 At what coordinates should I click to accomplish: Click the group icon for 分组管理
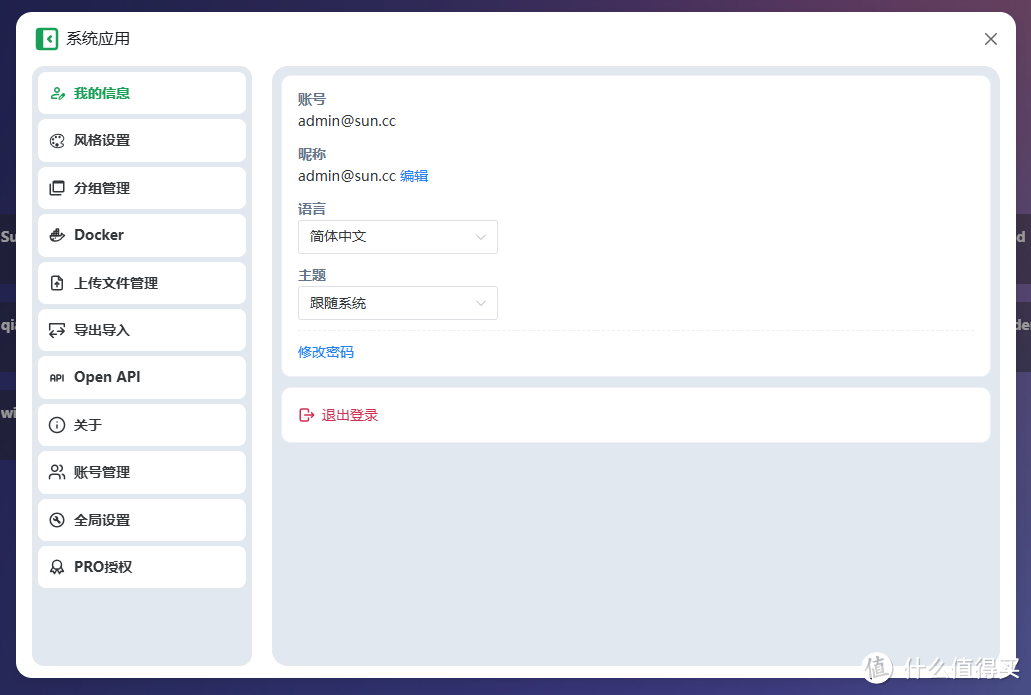(x=57, y=188)
